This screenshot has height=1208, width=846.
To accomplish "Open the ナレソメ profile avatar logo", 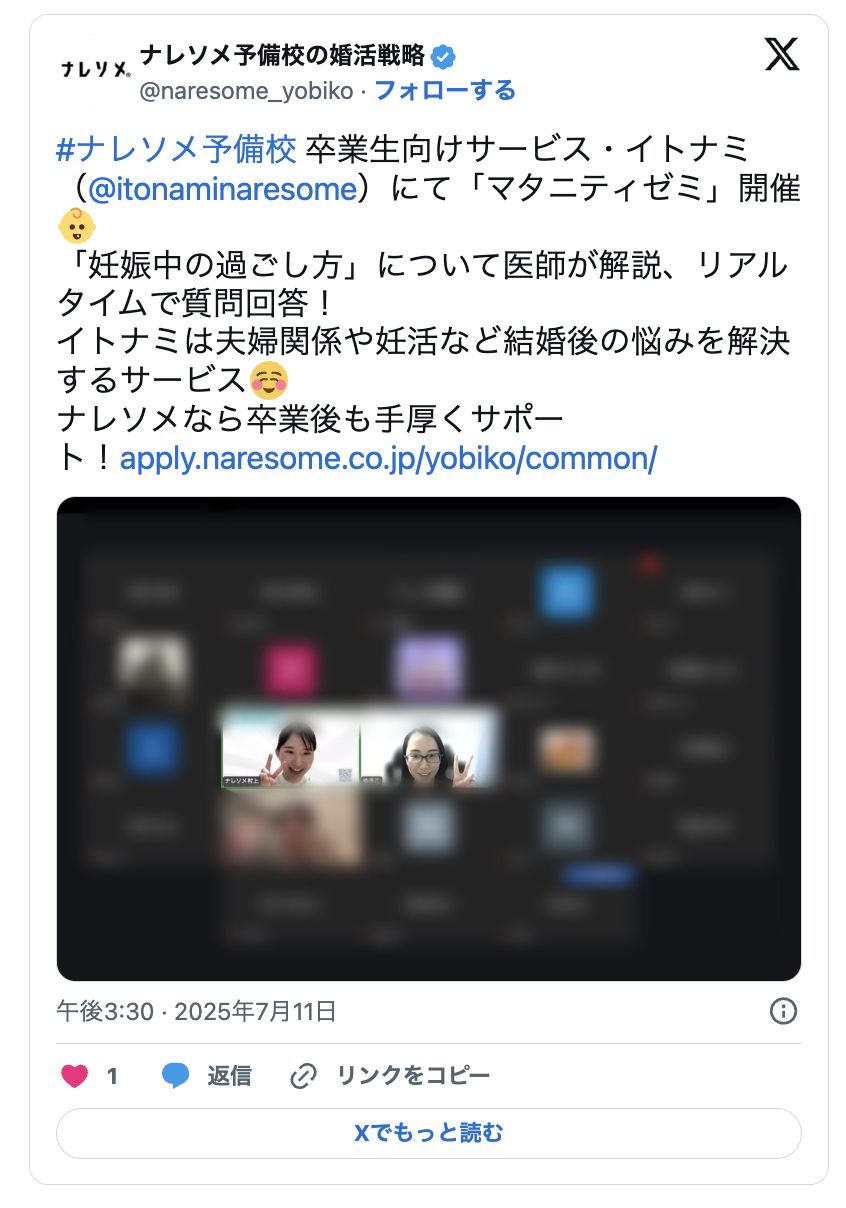I will point(93,70).
